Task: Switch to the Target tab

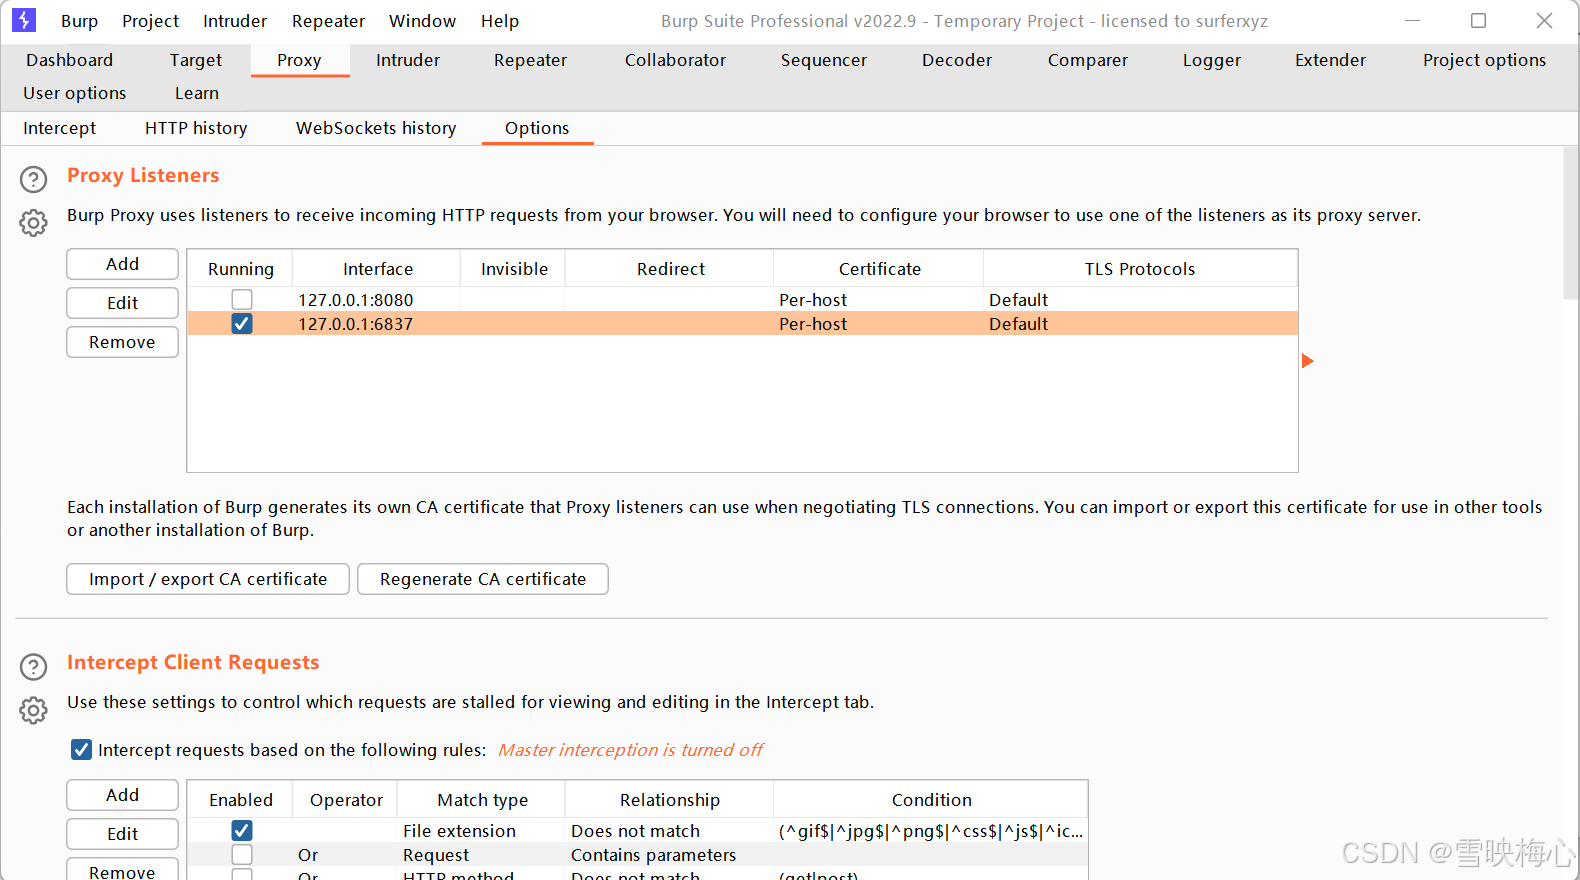Action: click(196, 60)
